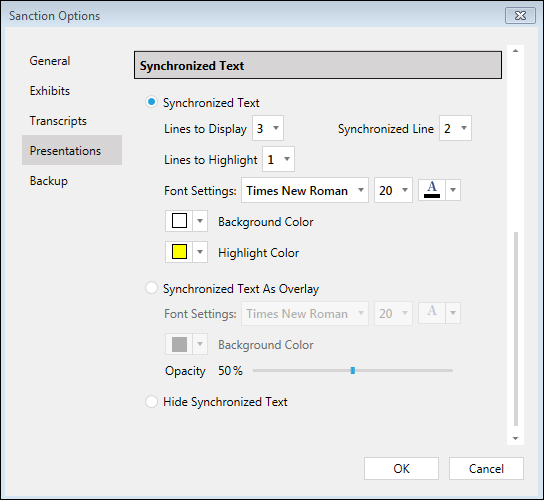Select the Synchronized Text radio button

[152, 102]
